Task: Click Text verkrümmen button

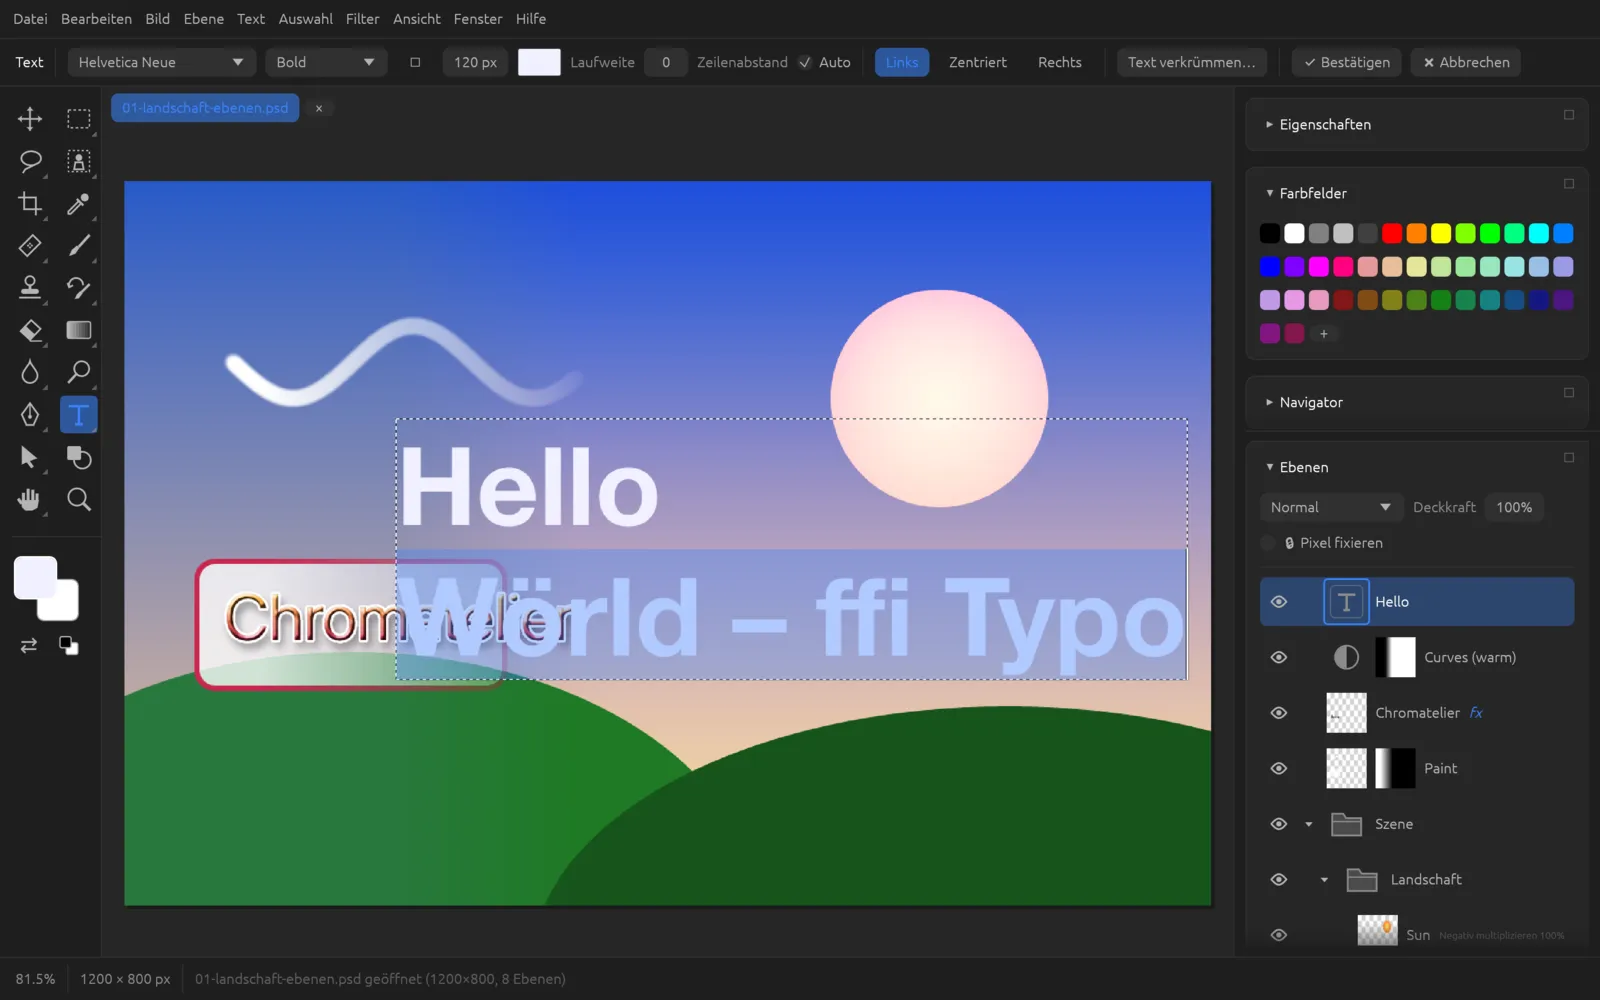Action: [x=1192, y=62]
